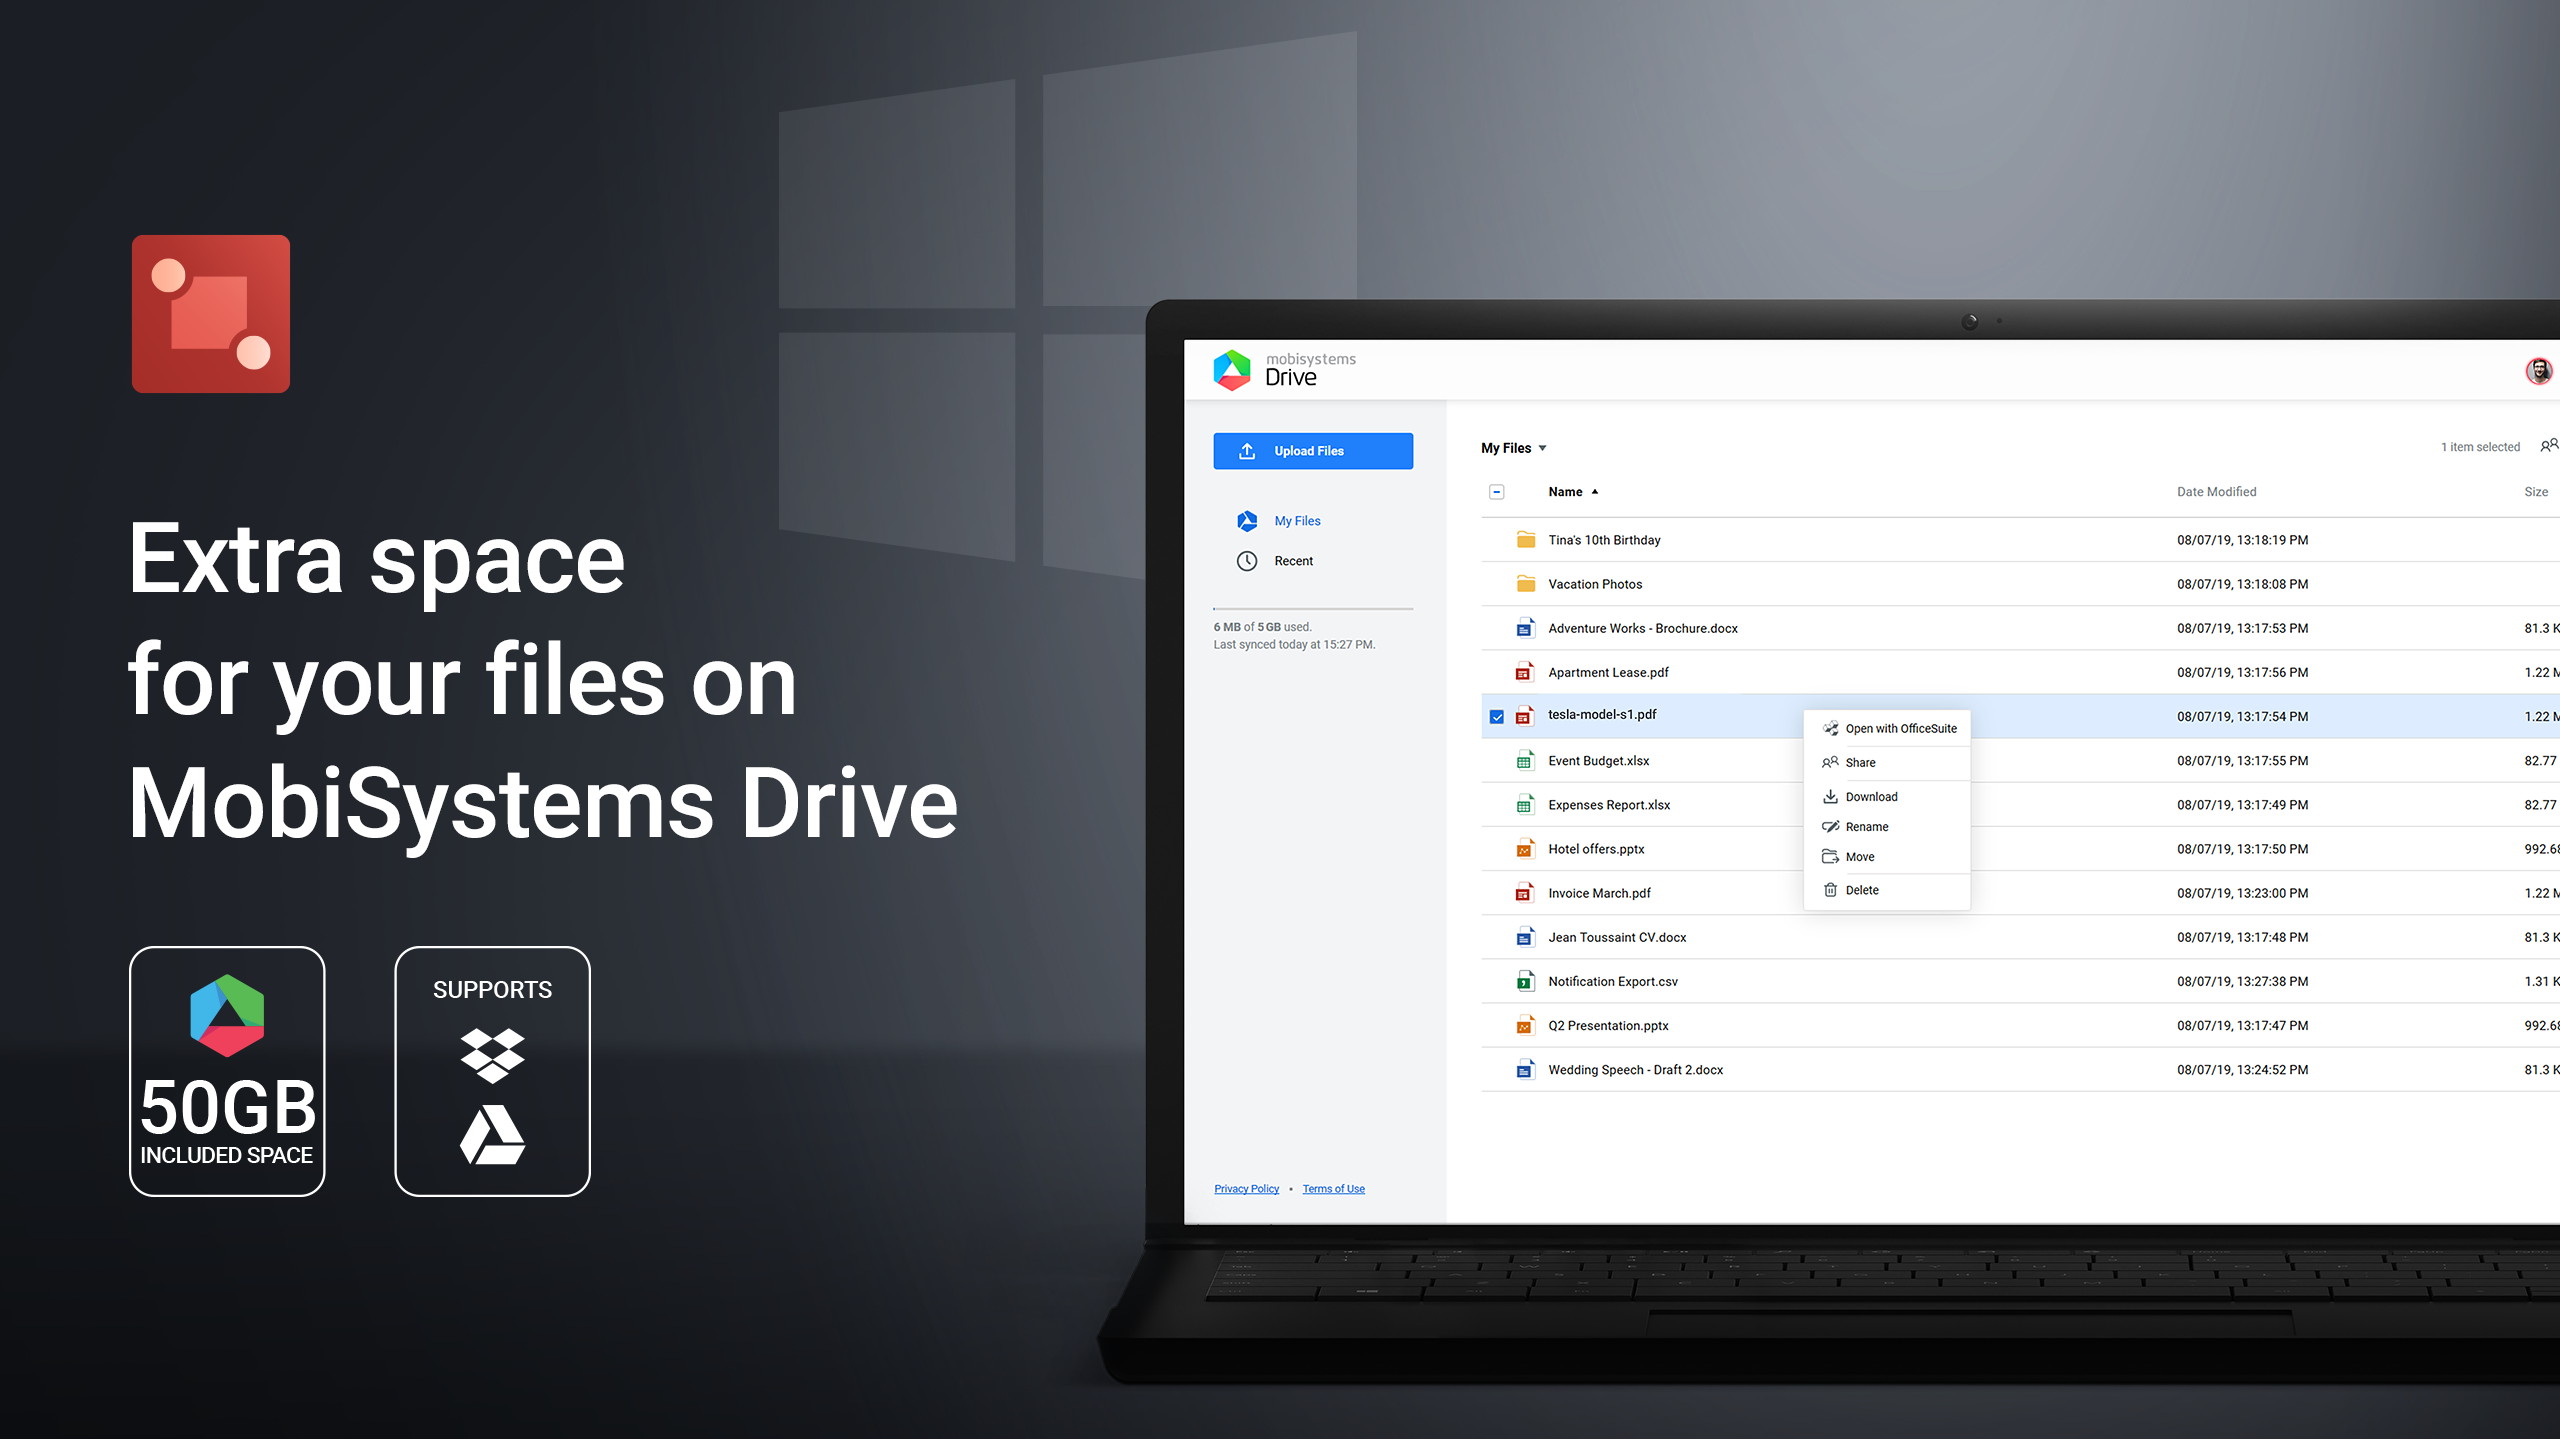
Task: Click the Upload Files button
Action: tap(1313, 451)
